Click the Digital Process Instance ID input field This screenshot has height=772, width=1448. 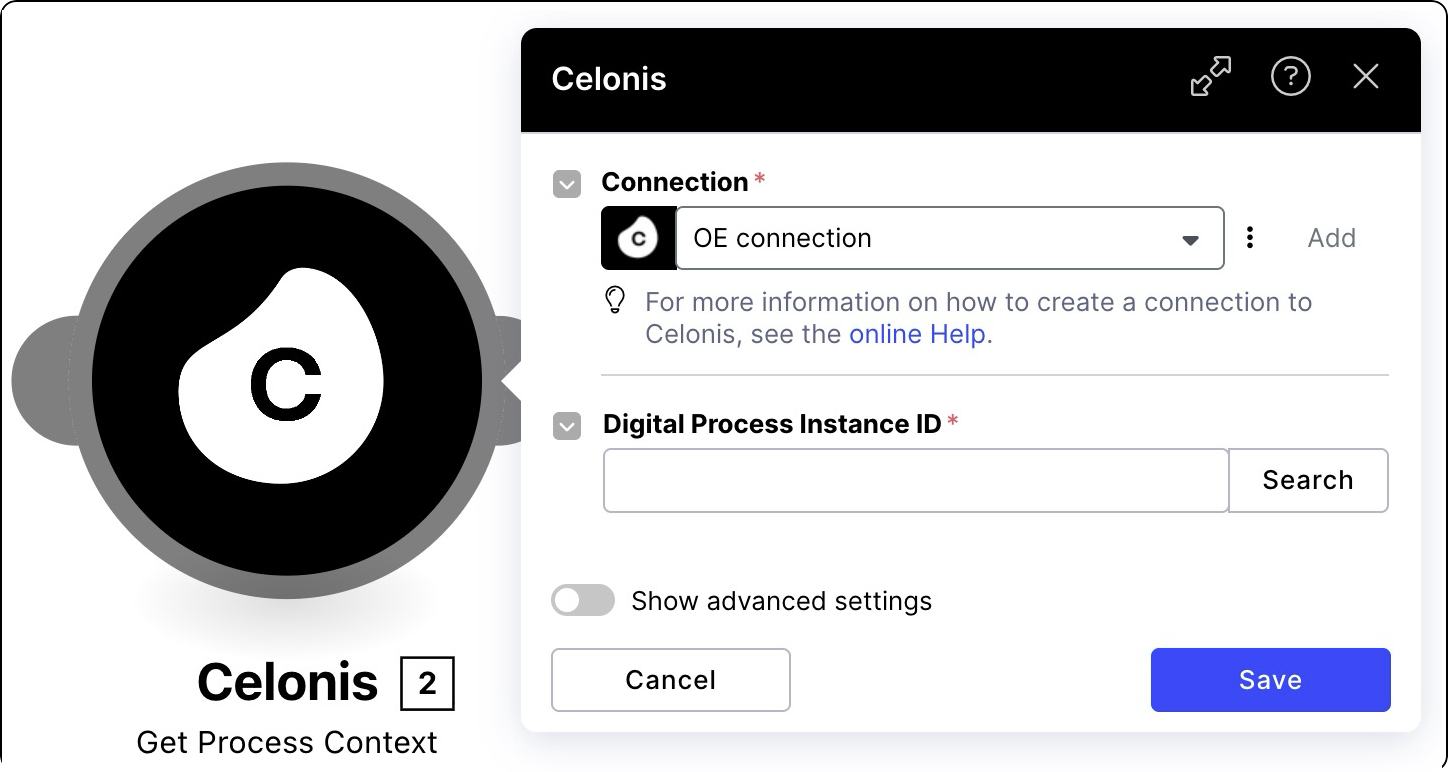(915, 480)
